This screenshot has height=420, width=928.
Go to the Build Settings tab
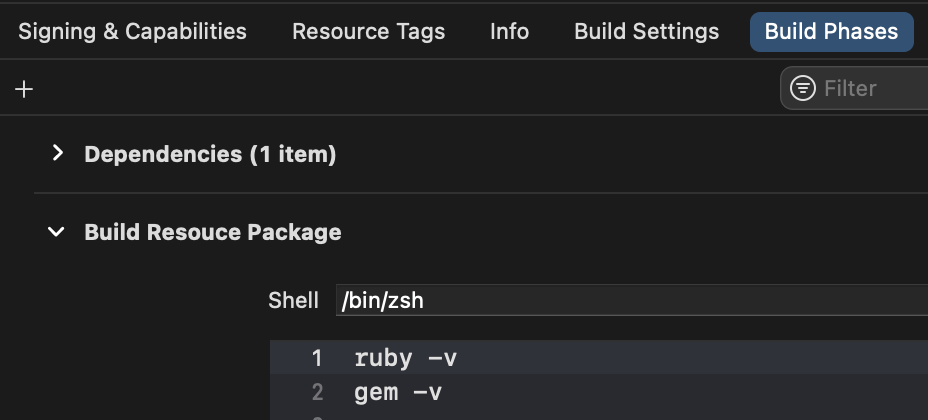click(x=646, y=31)
